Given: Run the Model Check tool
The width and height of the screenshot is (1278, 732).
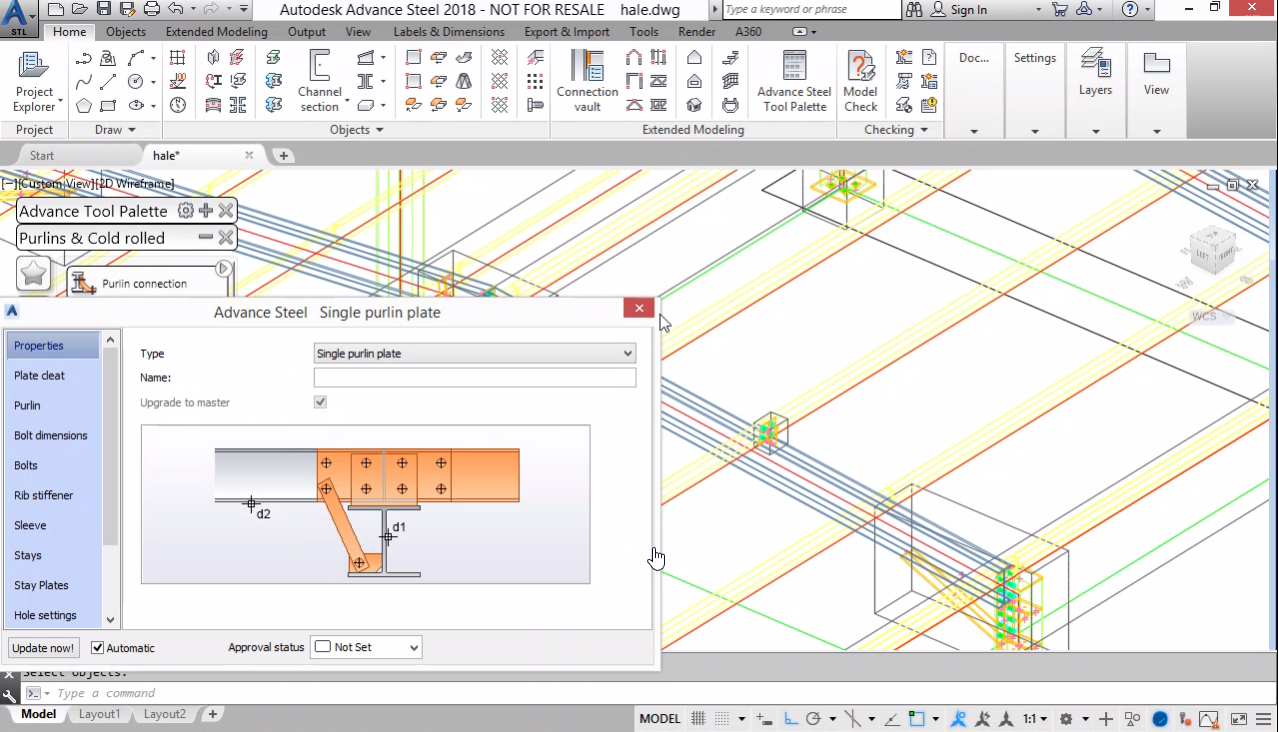Looking at the screenshot, I should (x=860, y=82).
